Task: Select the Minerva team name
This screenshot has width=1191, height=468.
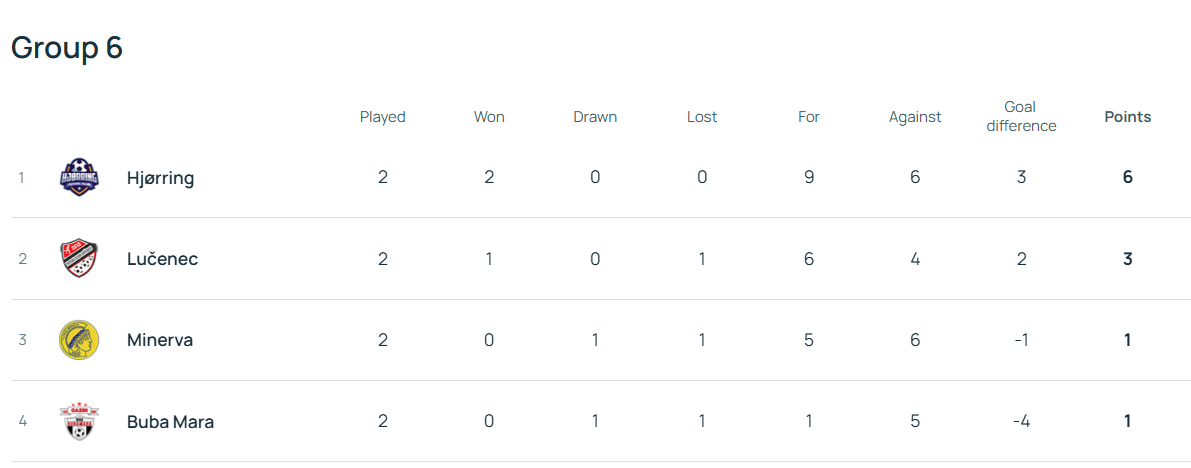Action: click(x=160, y=340)
